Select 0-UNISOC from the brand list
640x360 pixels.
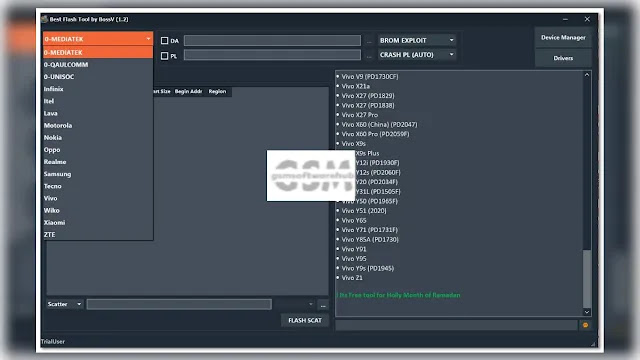[x=98, y=77]
